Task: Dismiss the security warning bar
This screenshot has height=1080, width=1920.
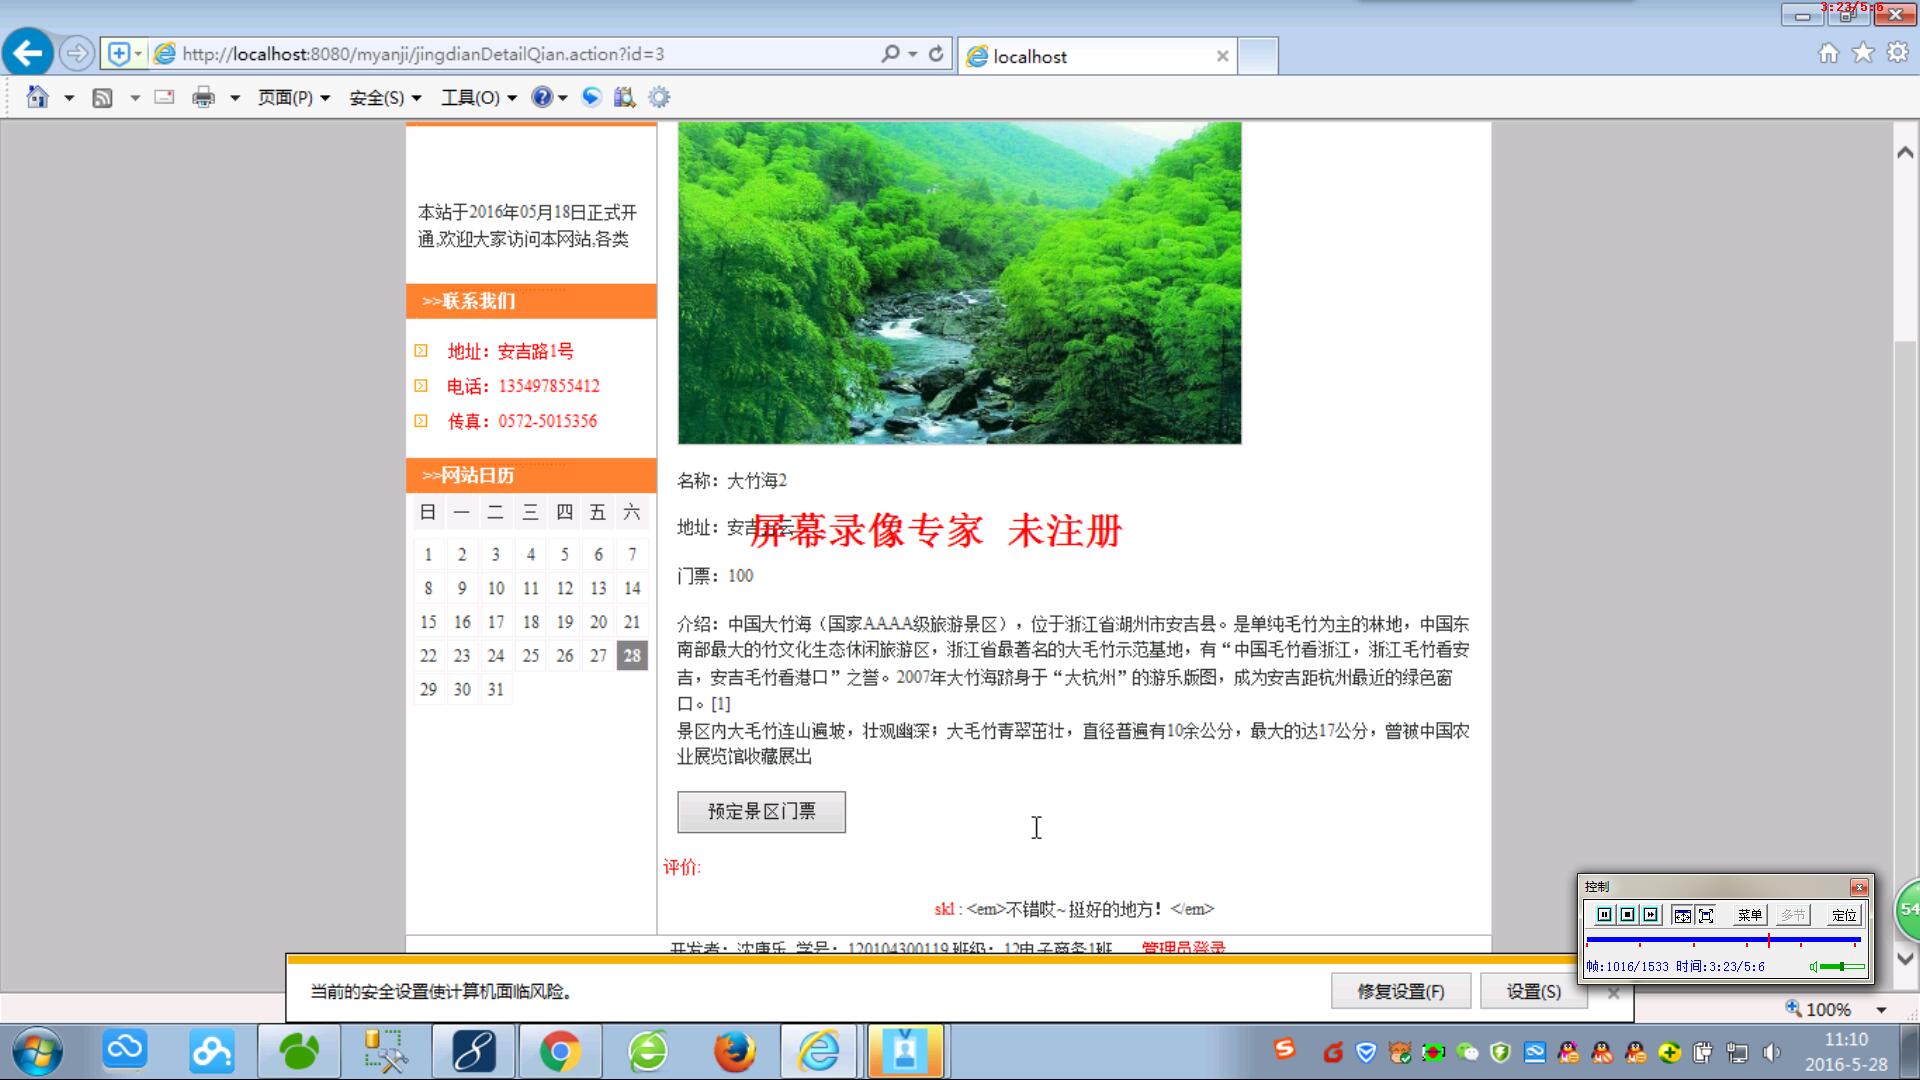Action: click(x=1613, y=993)
